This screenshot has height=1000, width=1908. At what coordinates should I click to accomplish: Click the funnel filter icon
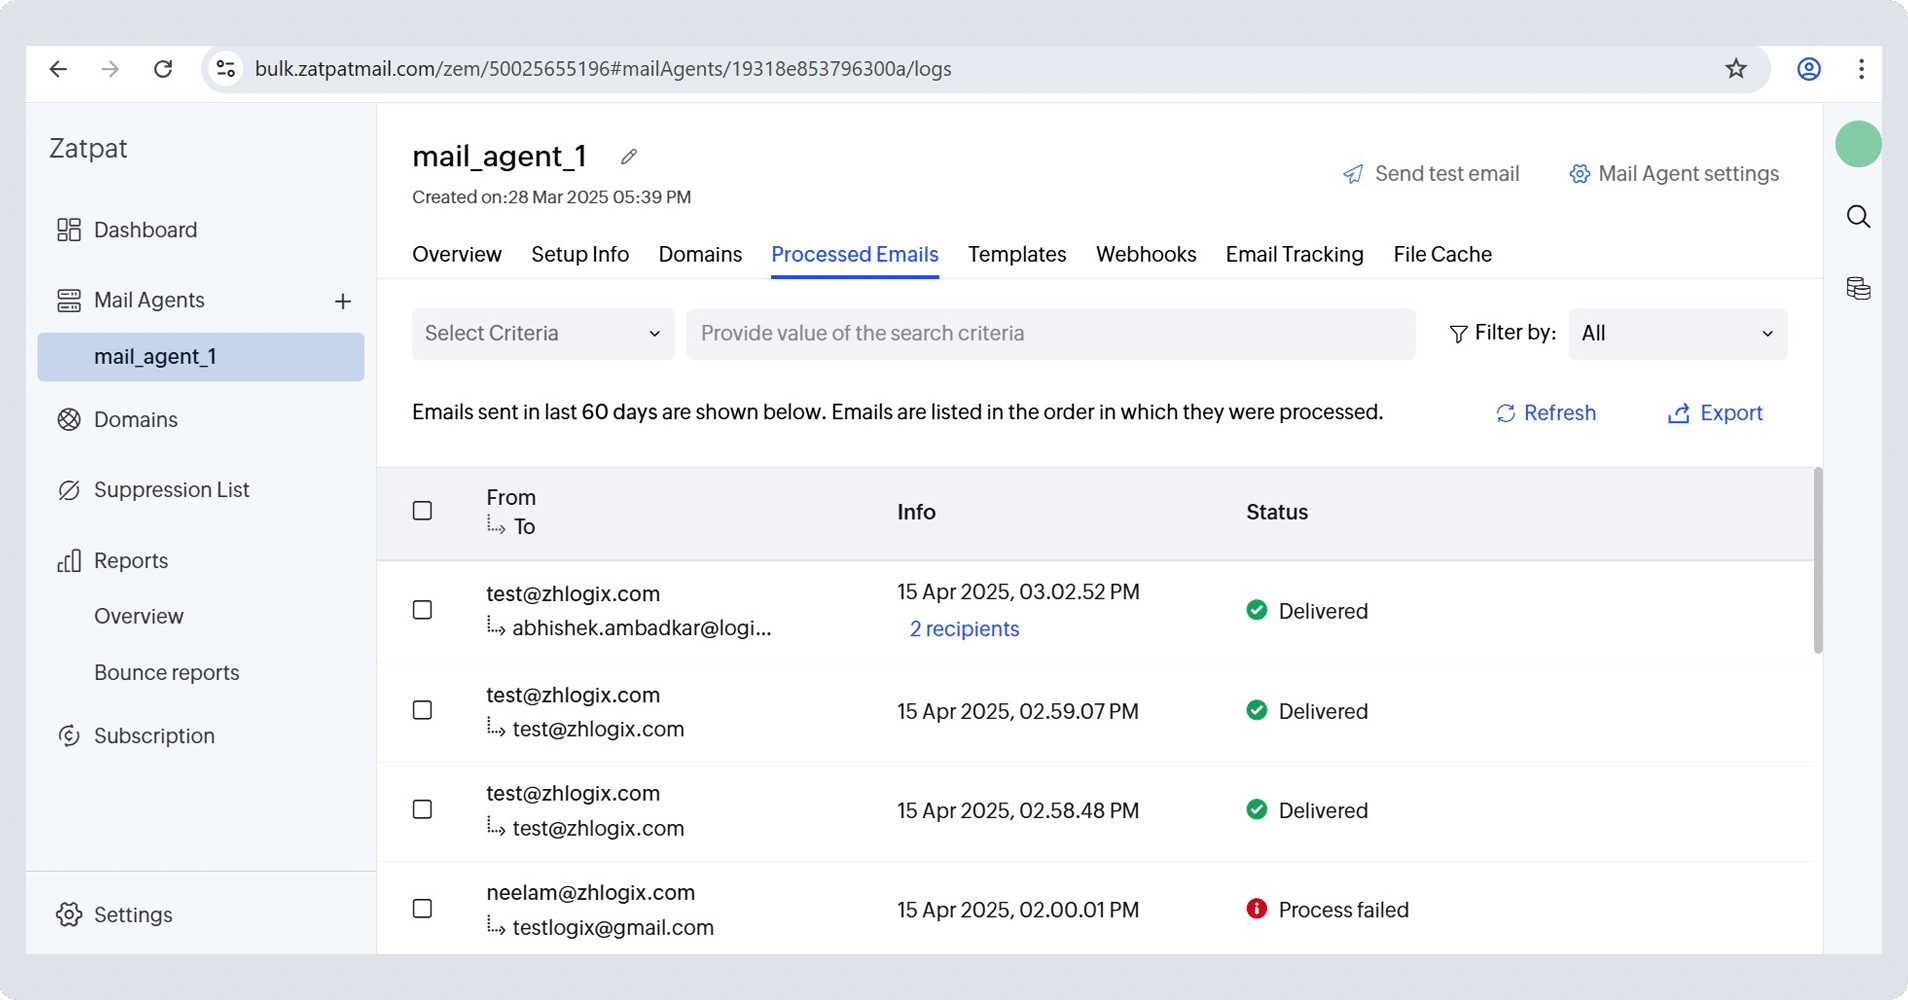click(x=1458, y=334)
